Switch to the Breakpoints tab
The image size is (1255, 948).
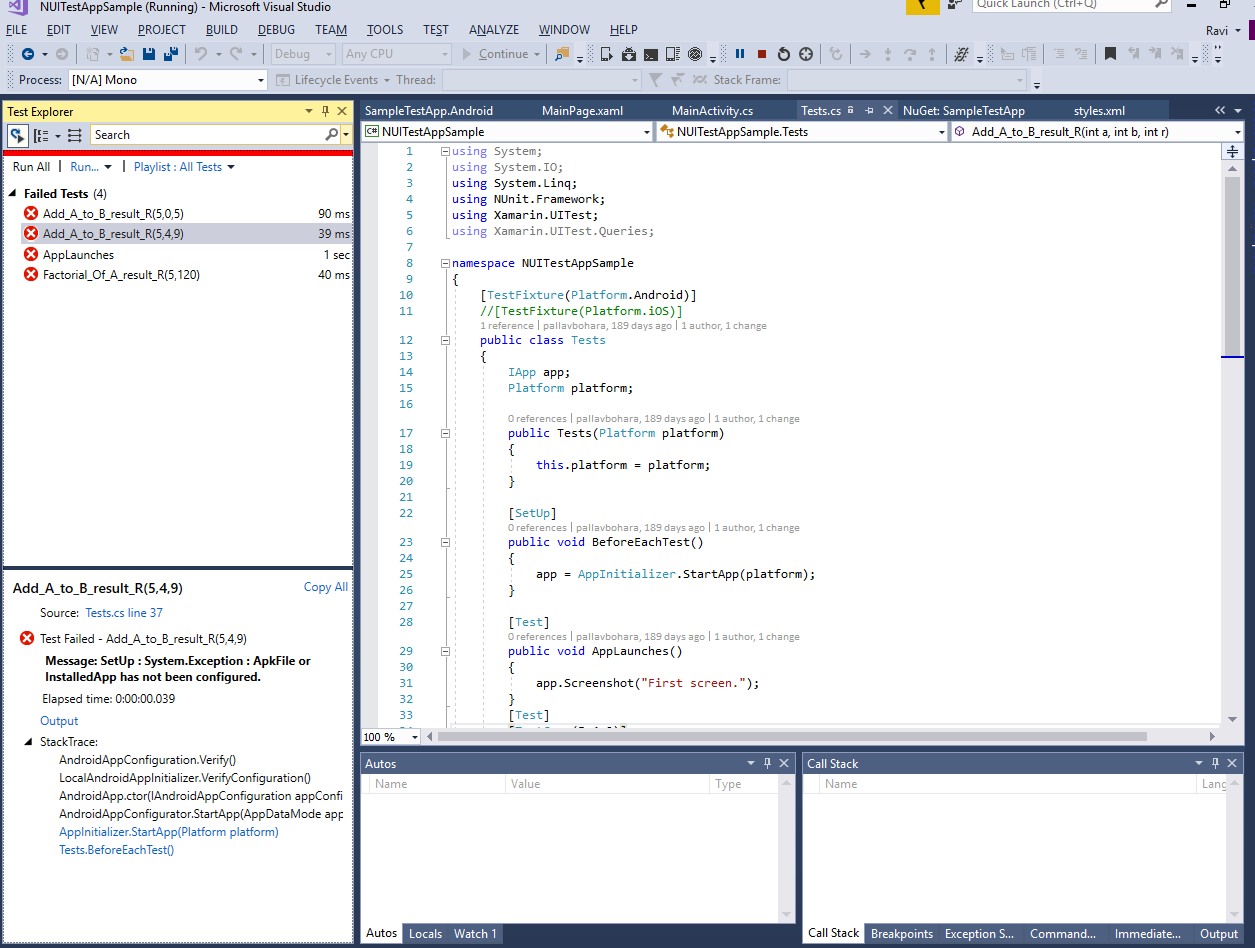(902, 934)
